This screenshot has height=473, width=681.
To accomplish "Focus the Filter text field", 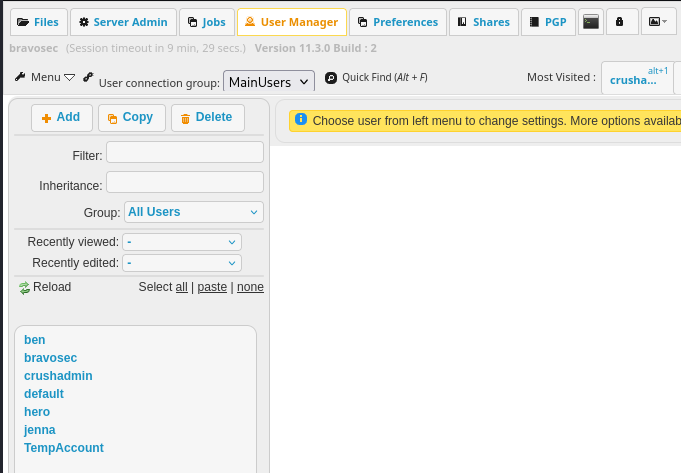I will [184, 152].
